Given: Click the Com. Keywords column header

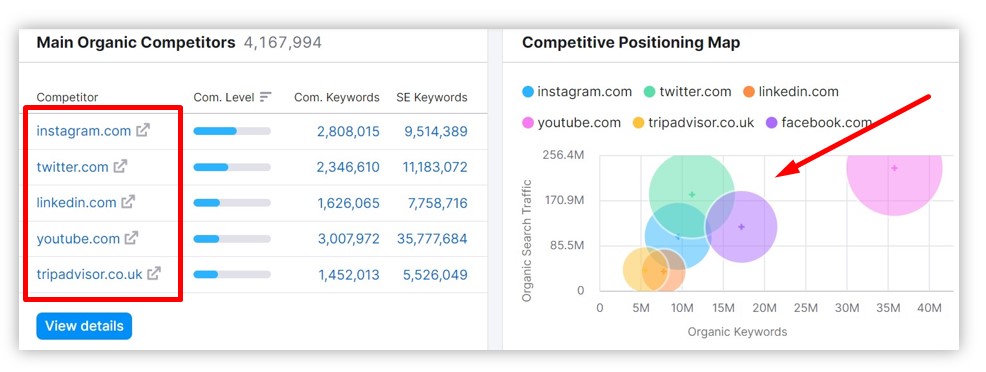Looking at the screenshot, I should 337,97.
